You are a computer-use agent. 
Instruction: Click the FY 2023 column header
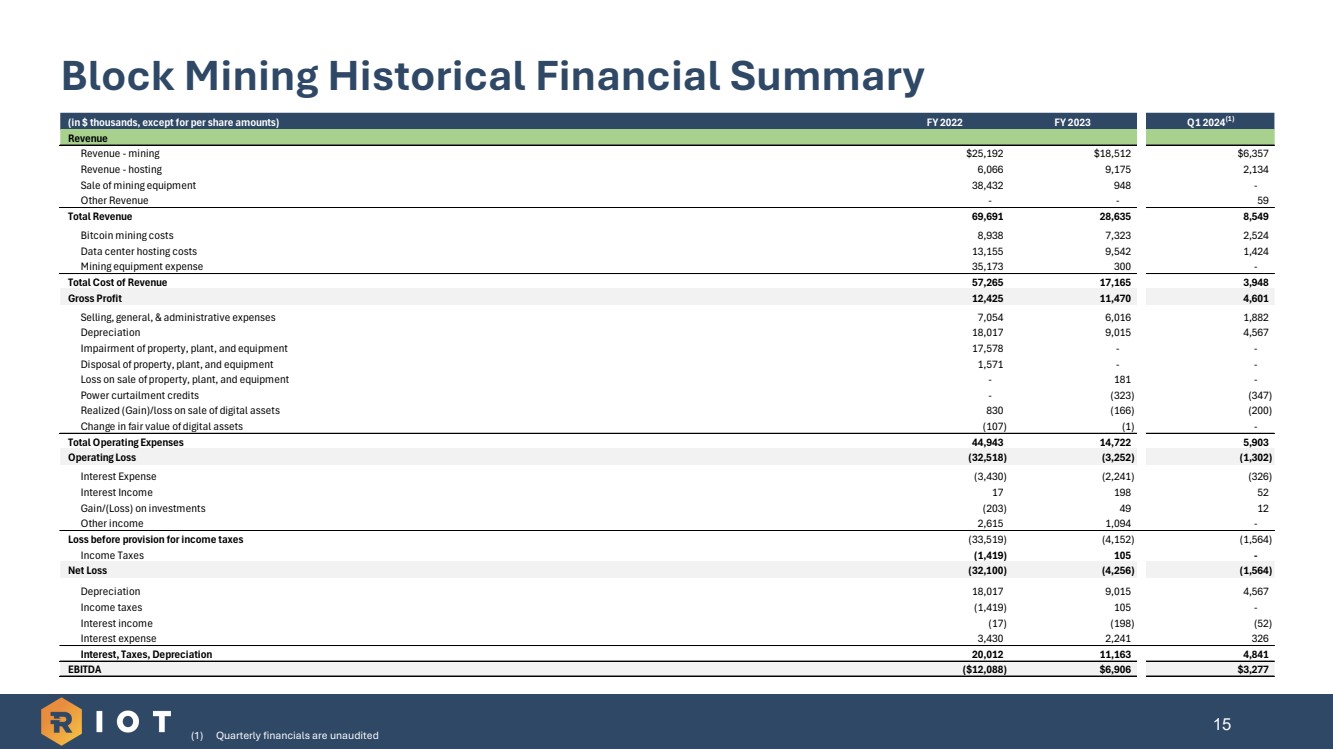[1072, 122]
